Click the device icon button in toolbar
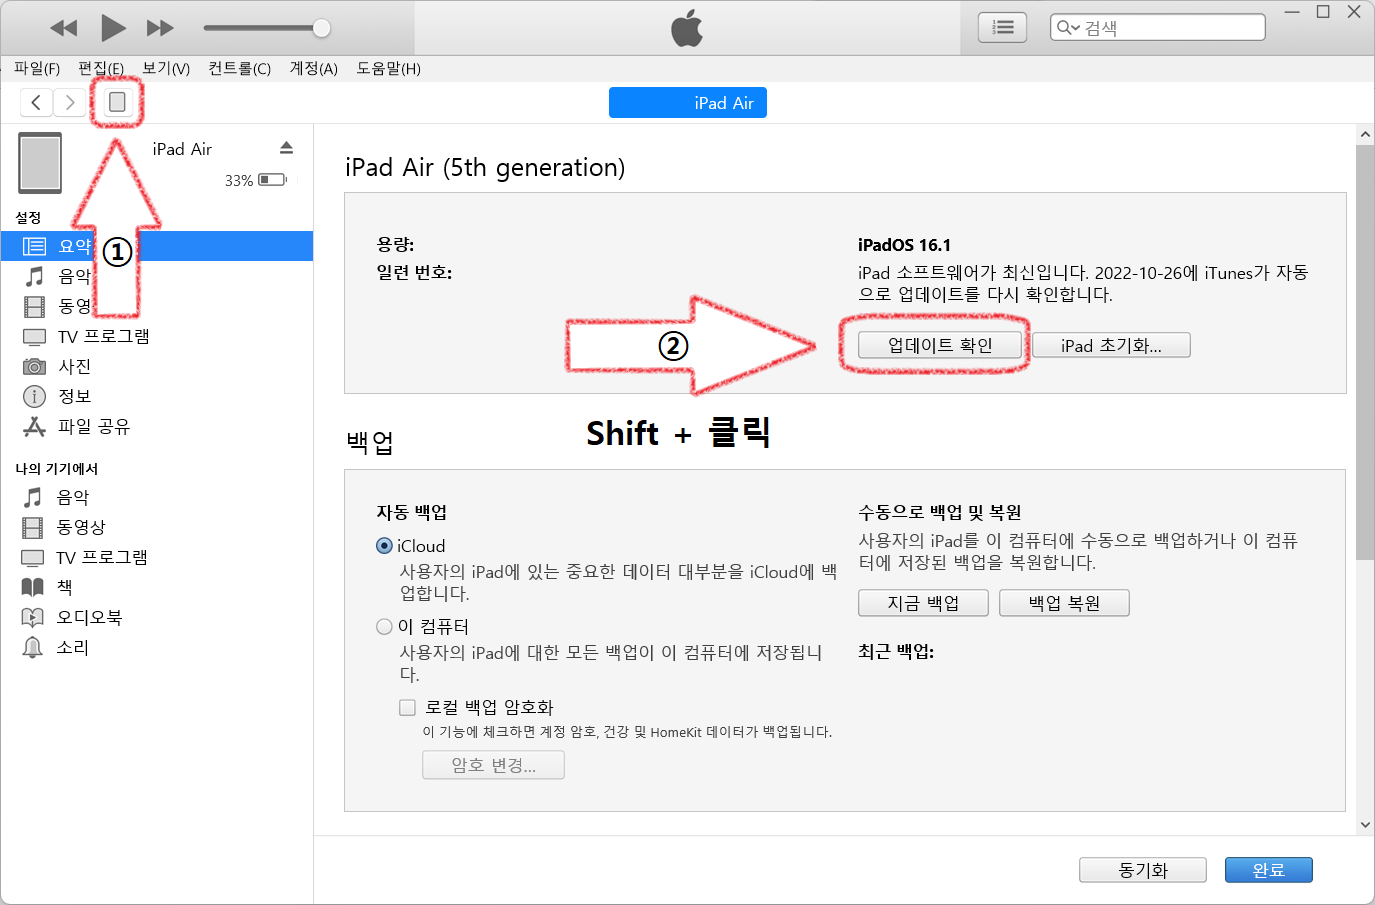1375x905 pixels. [117, 102]
